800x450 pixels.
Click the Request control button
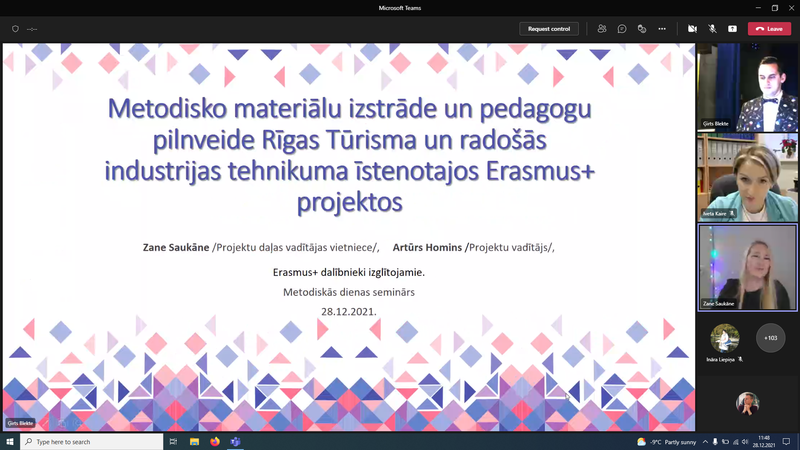pos(549,29)
